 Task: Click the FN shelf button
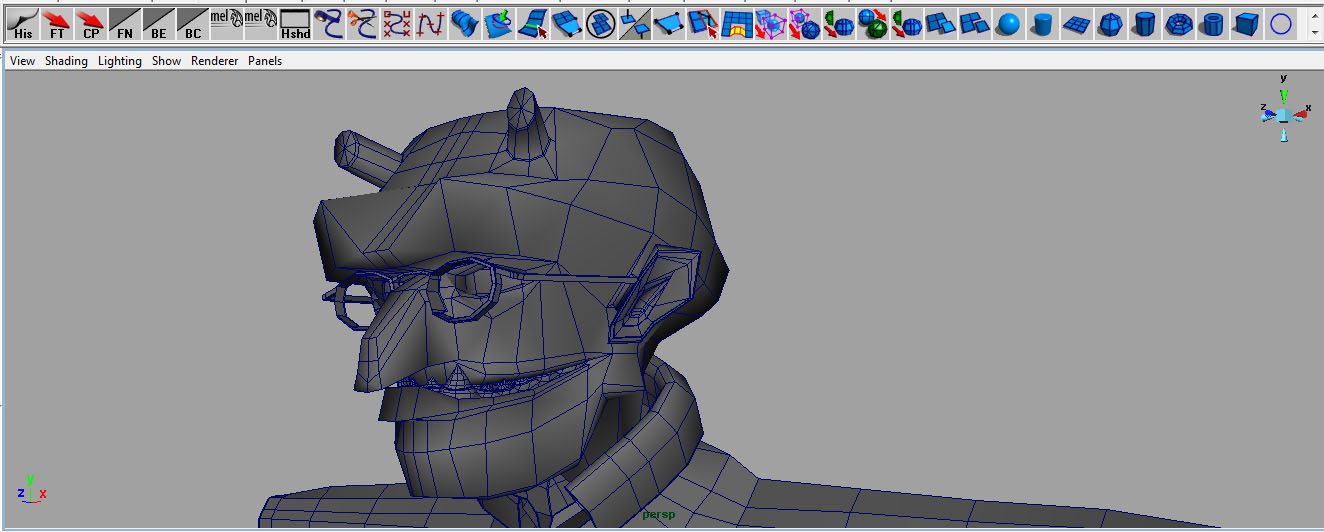[125, 23]
